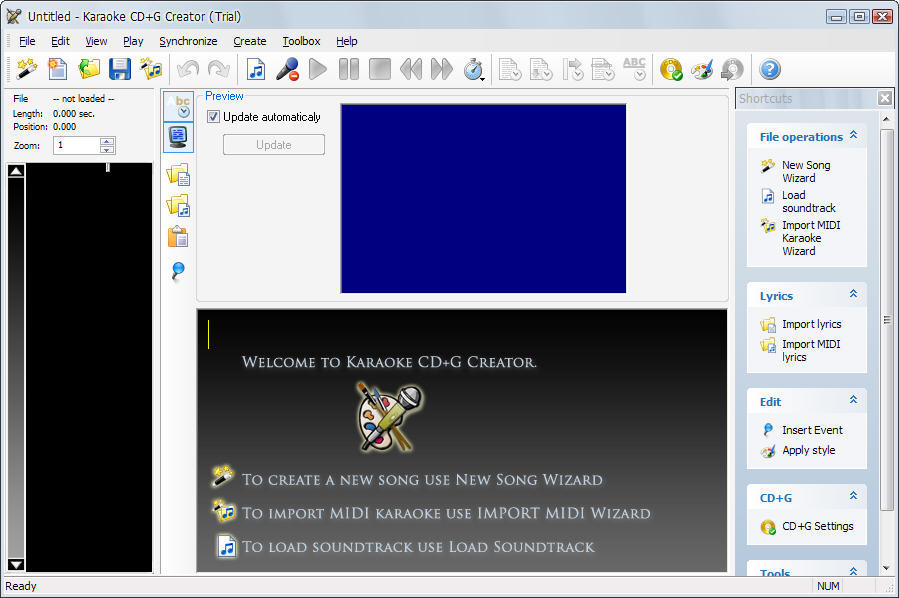
Task: Load soundtrack using the music note toolbar icon
Action: (x=256, y=69)
